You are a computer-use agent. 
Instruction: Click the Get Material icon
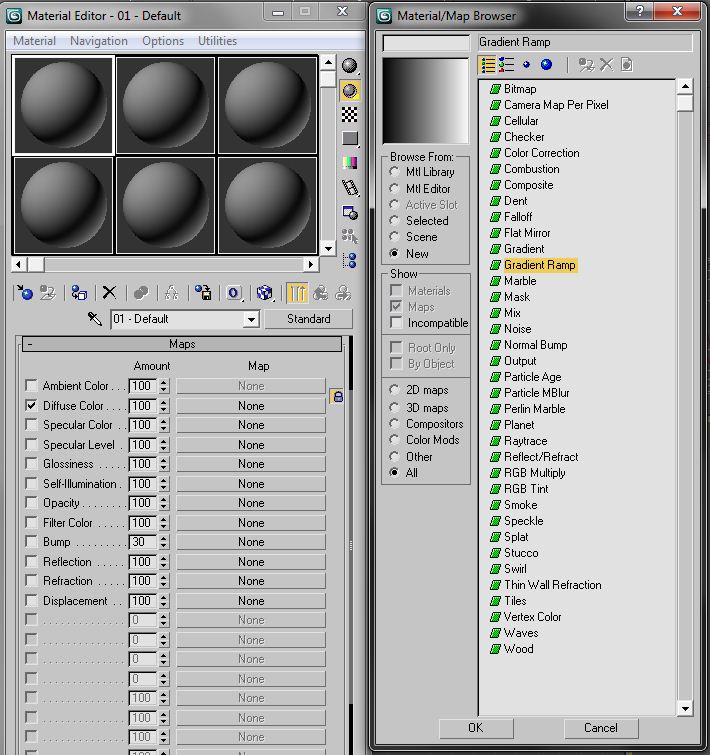tap(25, 293)
